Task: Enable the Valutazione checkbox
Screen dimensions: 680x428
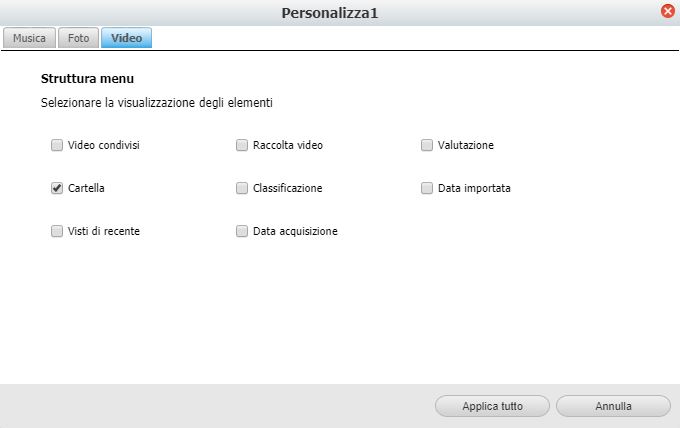Action: pos(427,145)
